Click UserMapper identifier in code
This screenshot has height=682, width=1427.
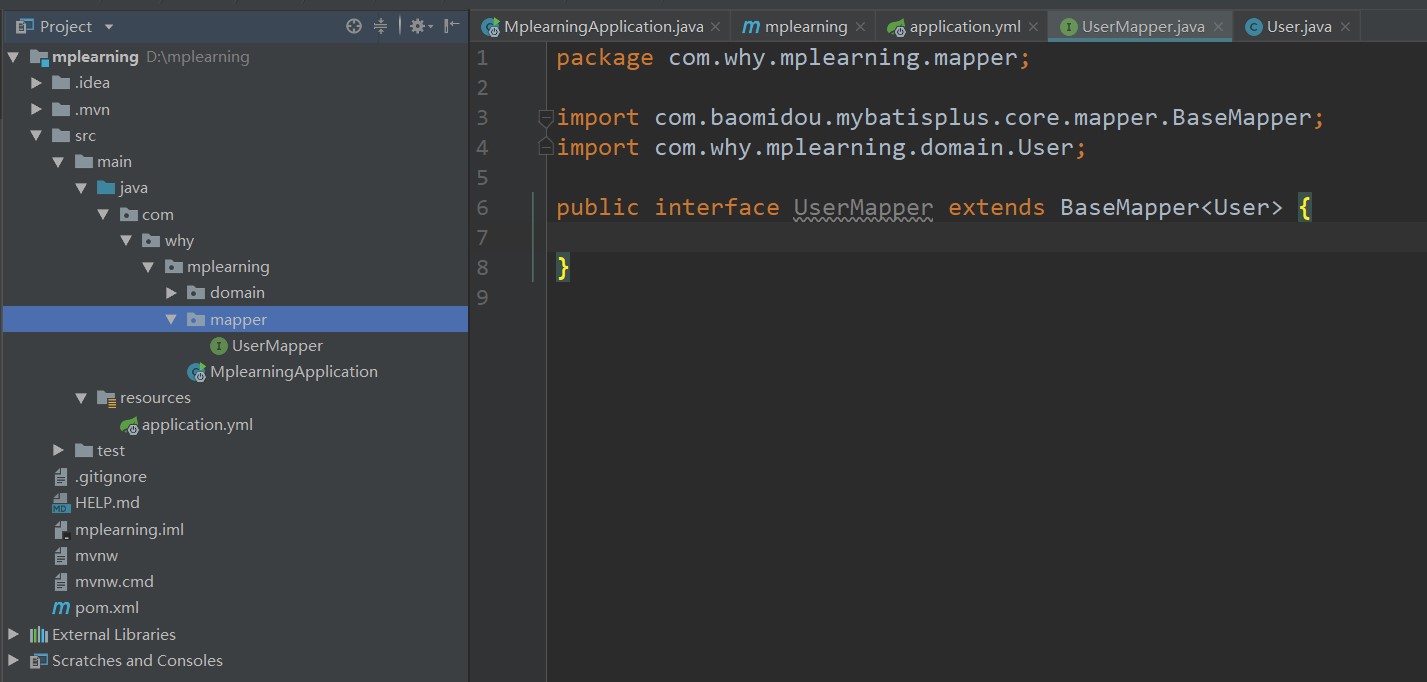(863, 207)
